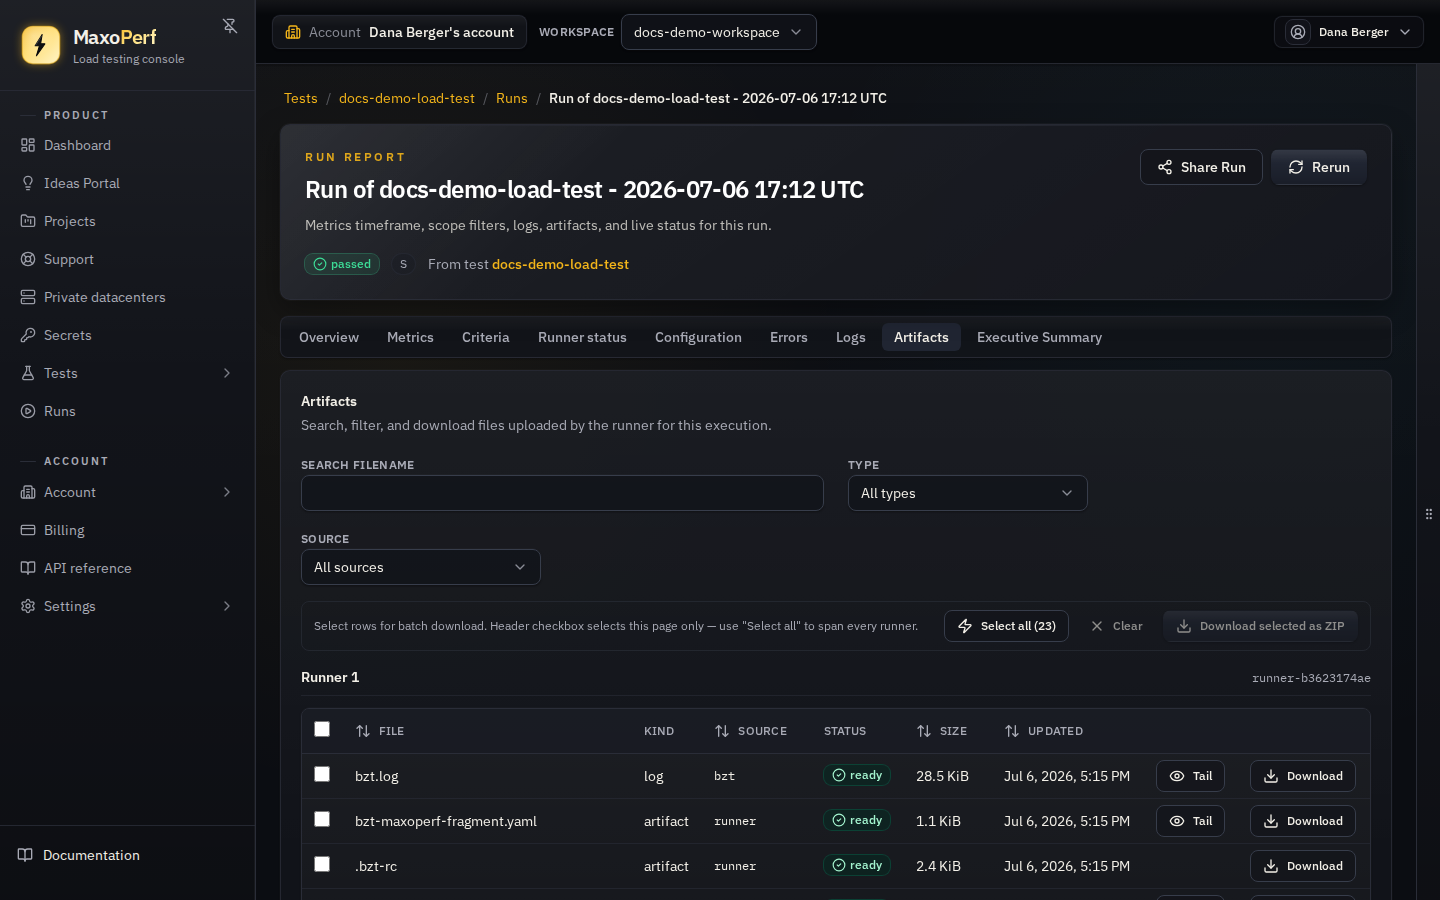Open Secrets from the sidebar
This screenshot has width=1440, height=900.
click(x=68, y=335)
